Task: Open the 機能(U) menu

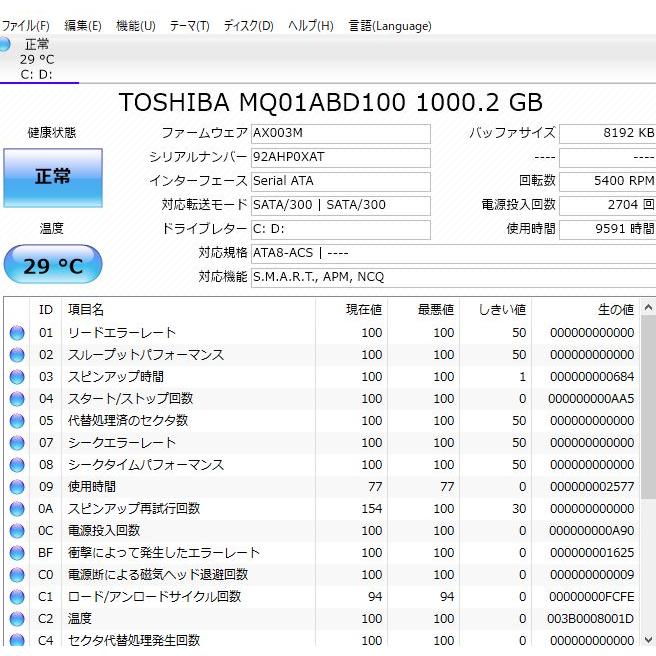Action: 136,26
